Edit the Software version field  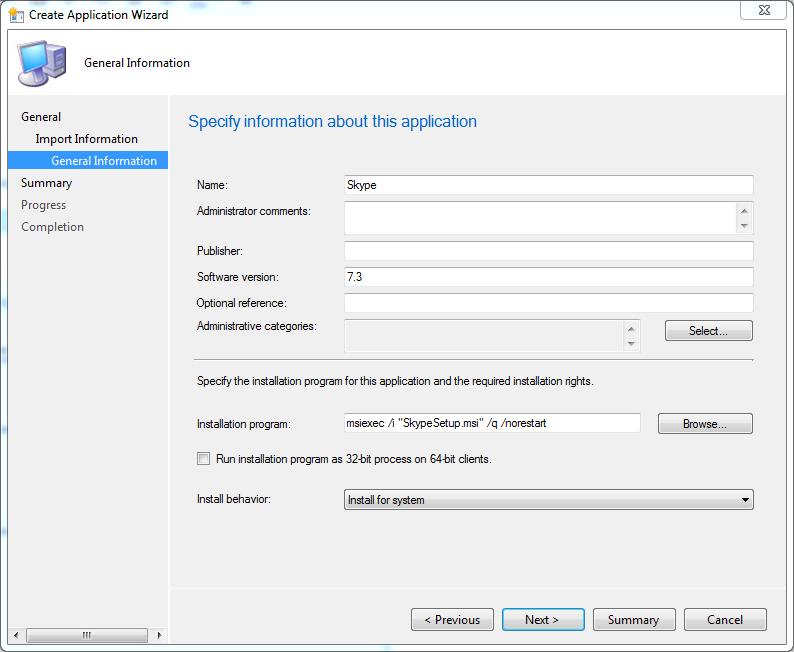tap(549, 277)
